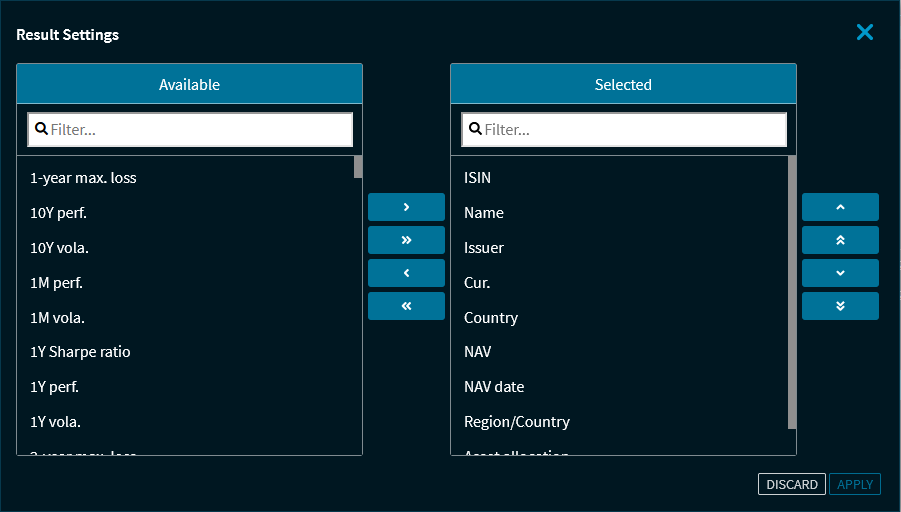Remove all items with double left arrow
901x512 pixels.
point(406,306)
